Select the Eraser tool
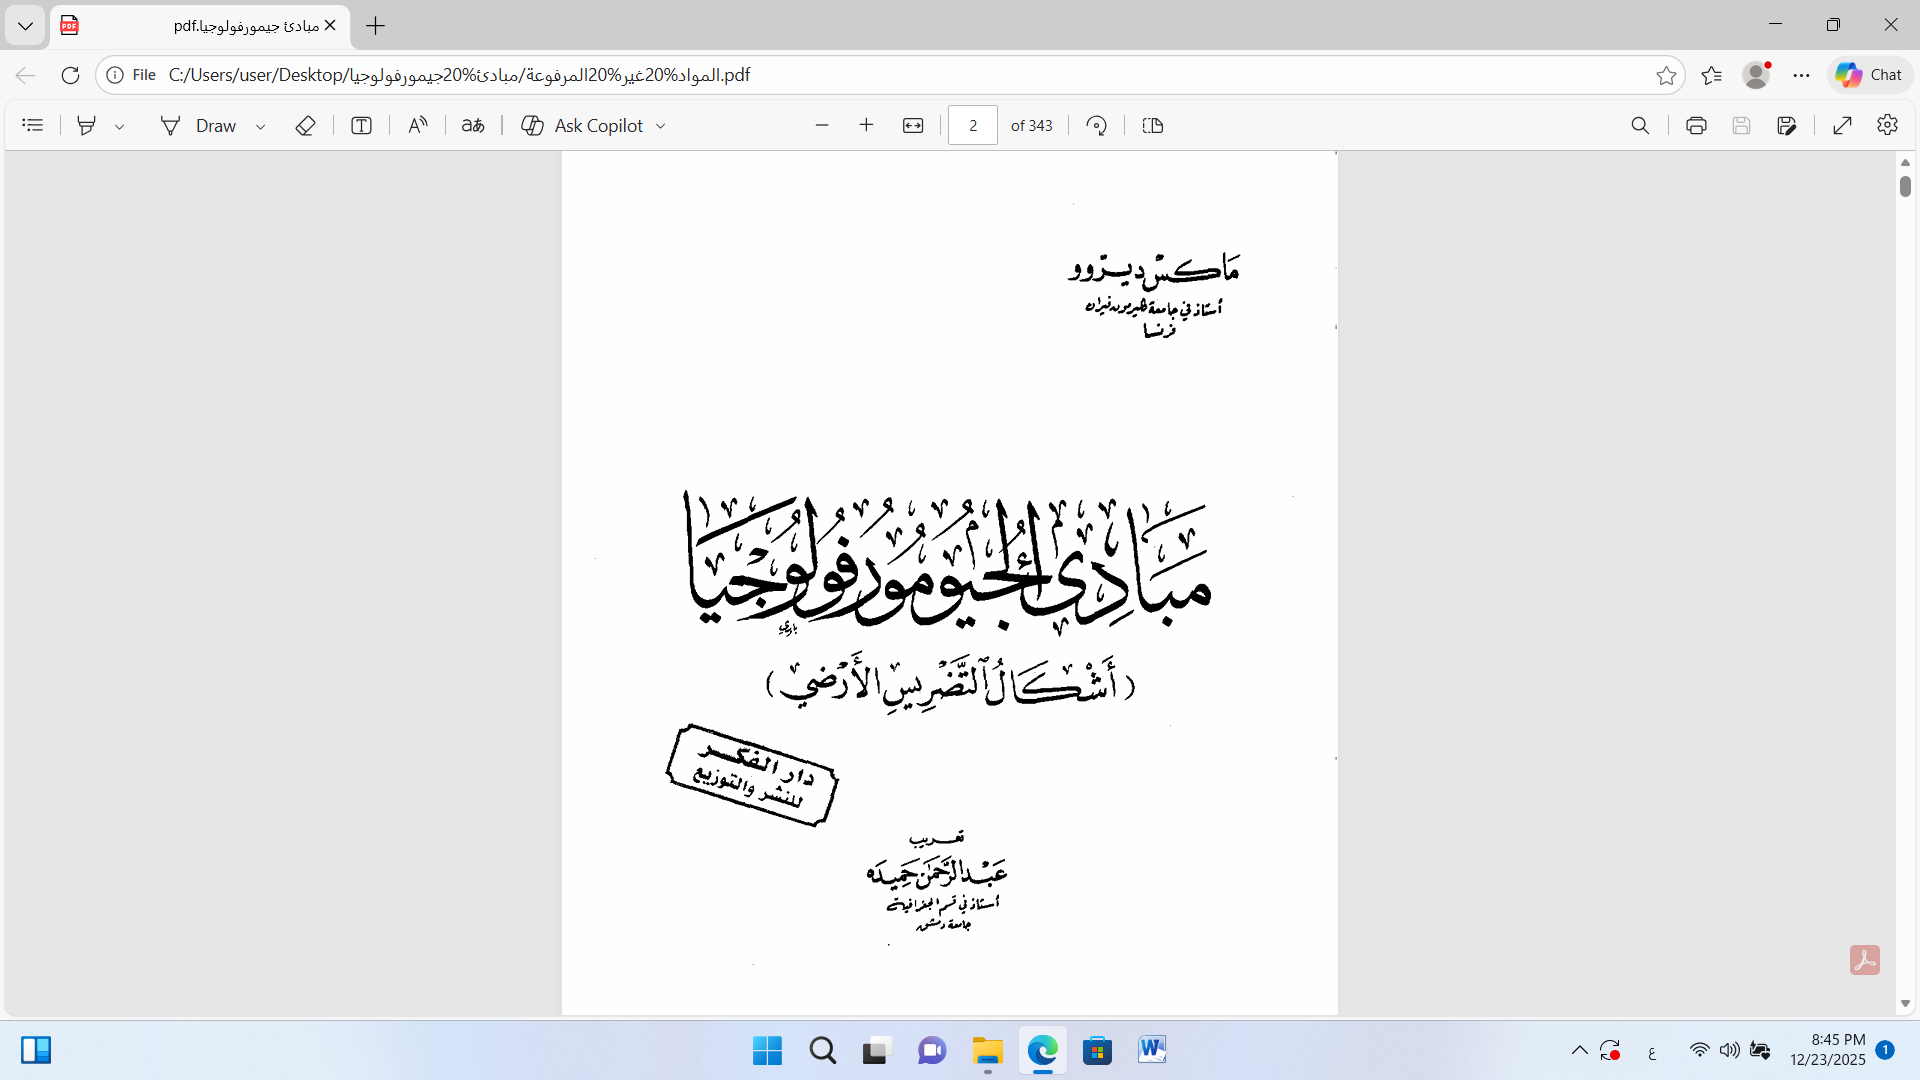 306,125
